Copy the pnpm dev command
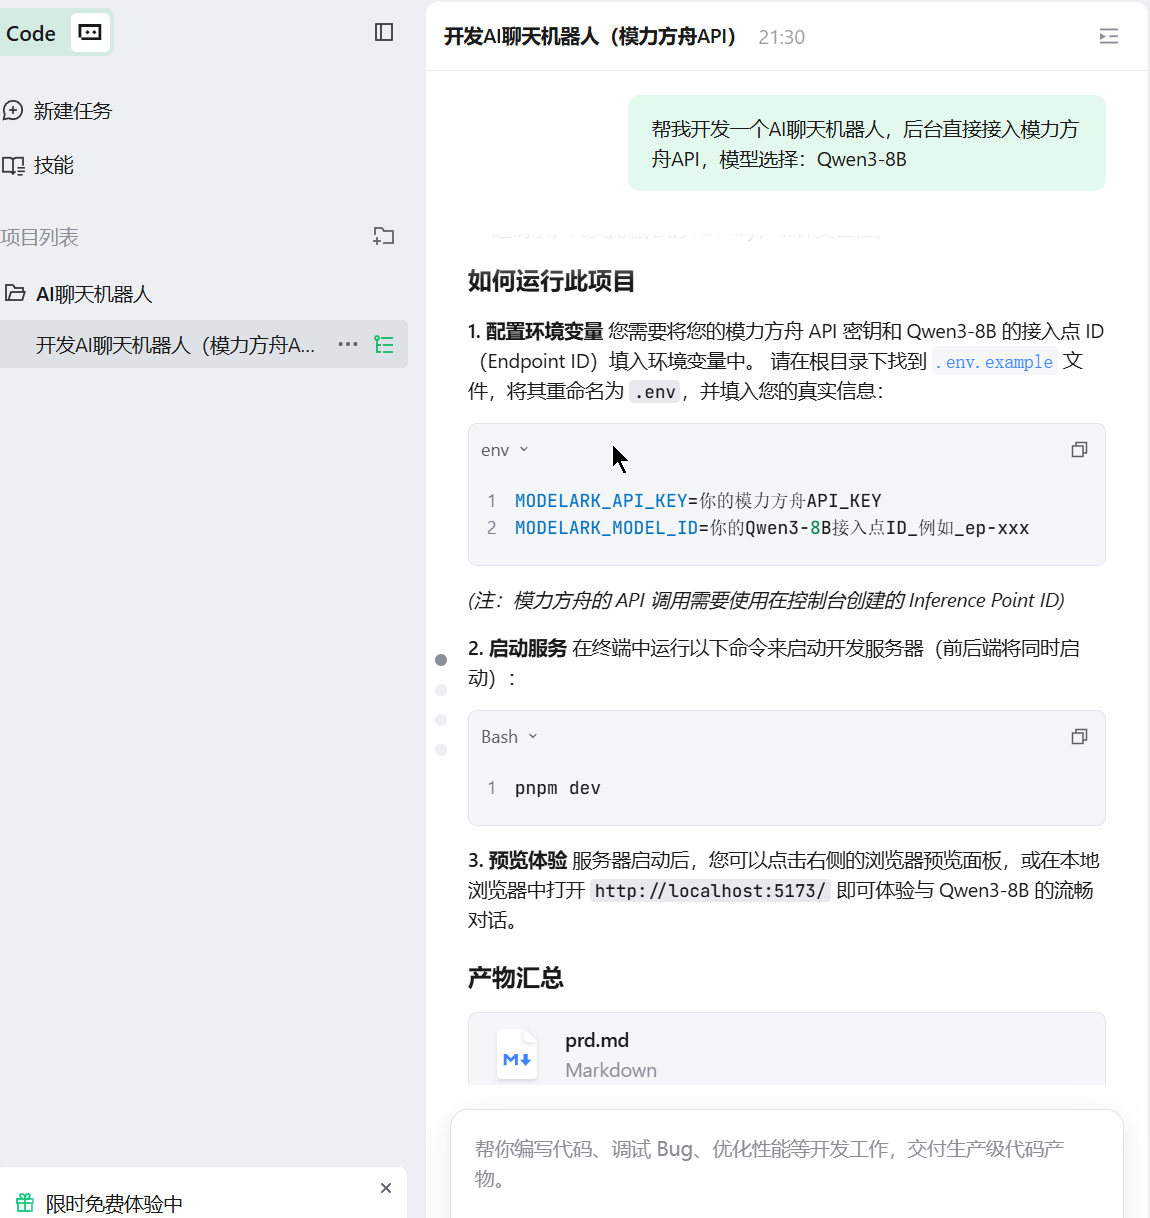Image resolution: width=1150 pixels, height=1218 pixels. point(1079,737)
